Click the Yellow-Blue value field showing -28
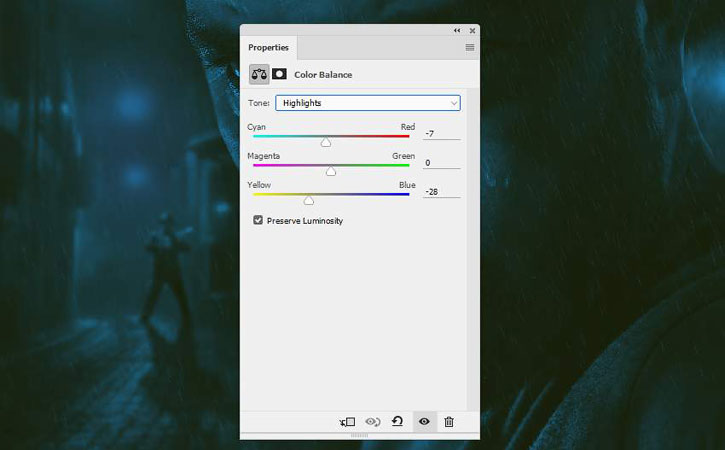 point(442,191)
